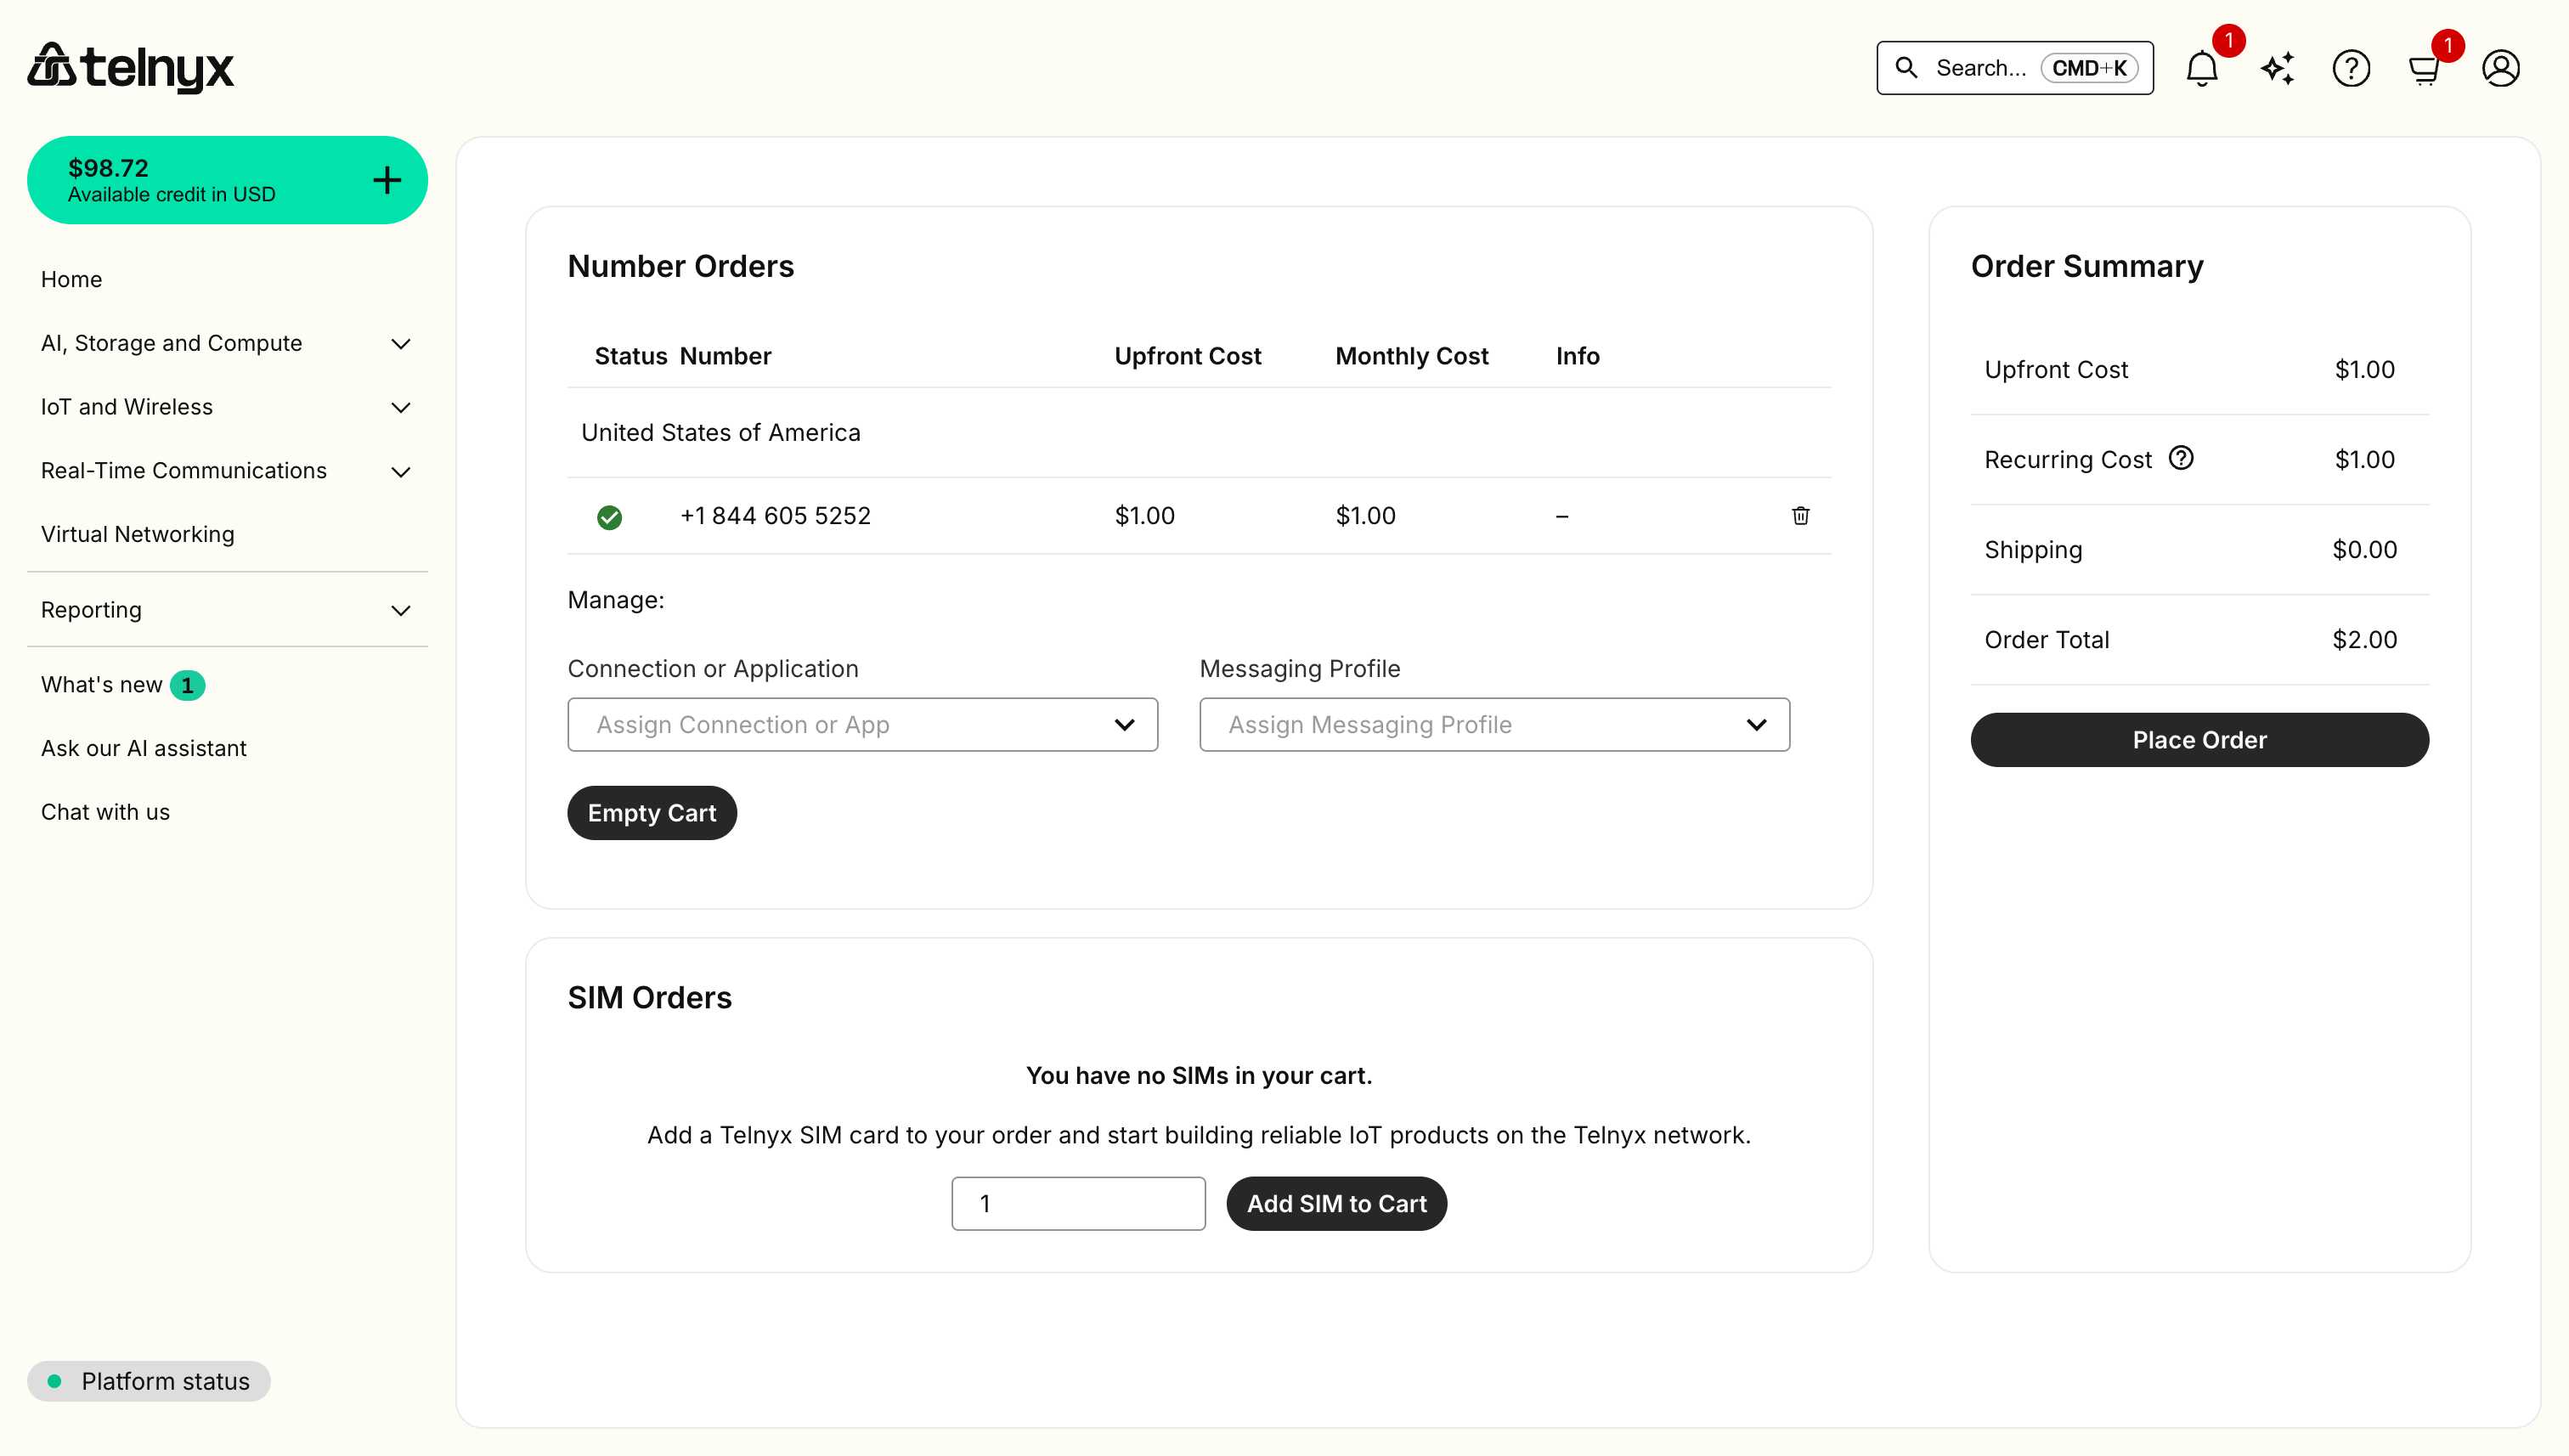Click the Recurring Cost info icon
This screenshot has height=1456, width=2569.
(x=2181, y=458)
